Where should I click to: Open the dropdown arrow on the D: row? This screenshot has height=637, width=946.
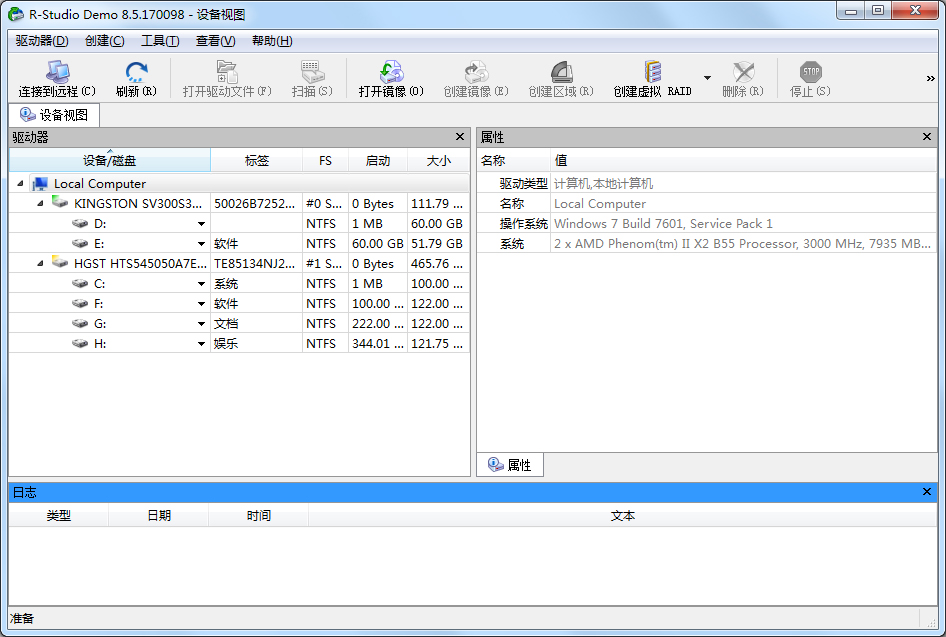tap(202, 224)
